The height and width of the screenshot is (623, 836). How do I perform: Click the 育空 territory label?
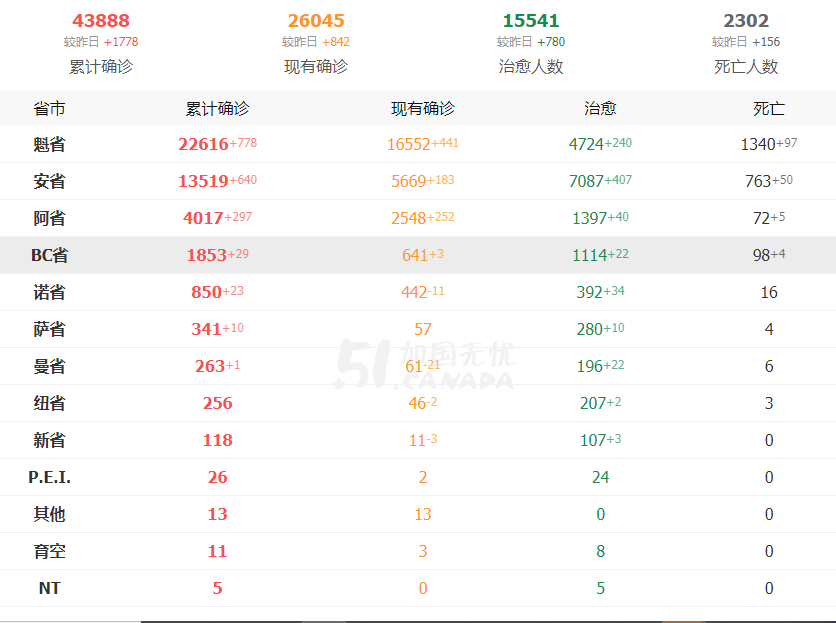point(49,551)
